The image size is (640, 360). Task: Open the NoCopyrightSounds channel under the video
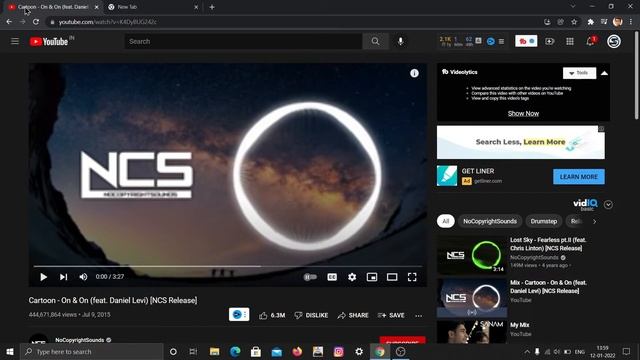80,340
